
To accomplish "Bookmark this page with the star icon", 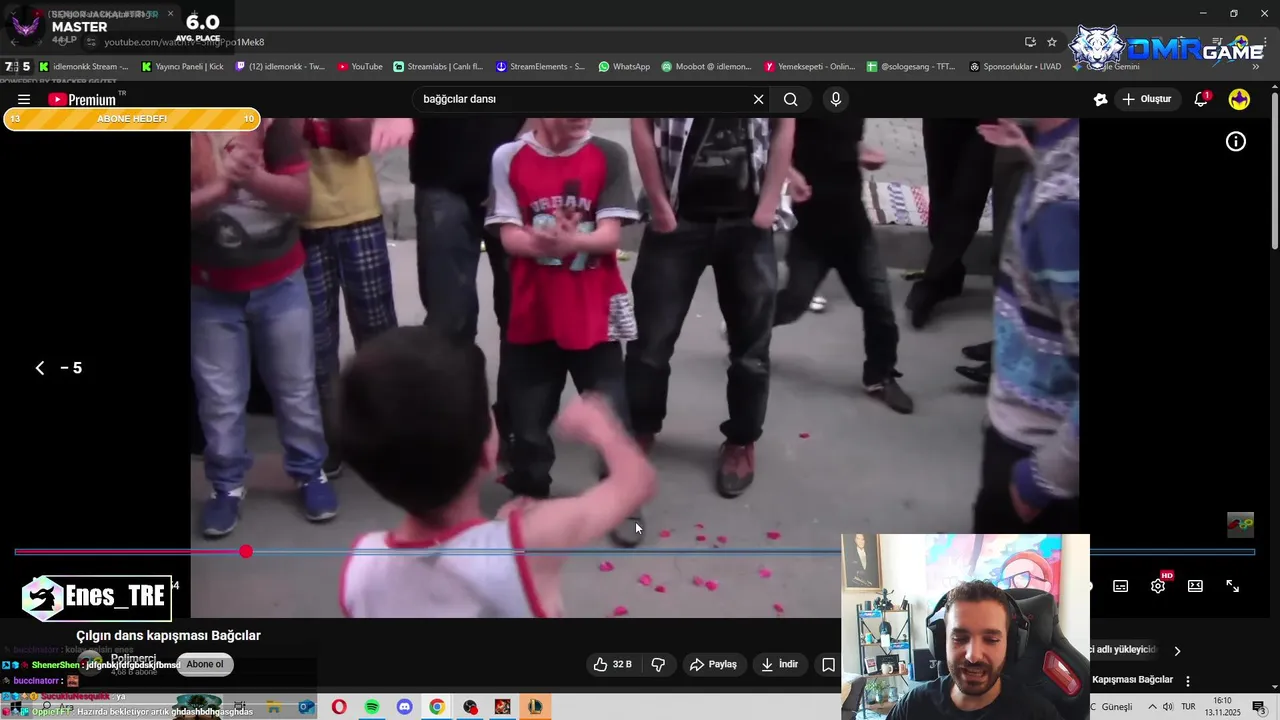I will [1052, 42].
